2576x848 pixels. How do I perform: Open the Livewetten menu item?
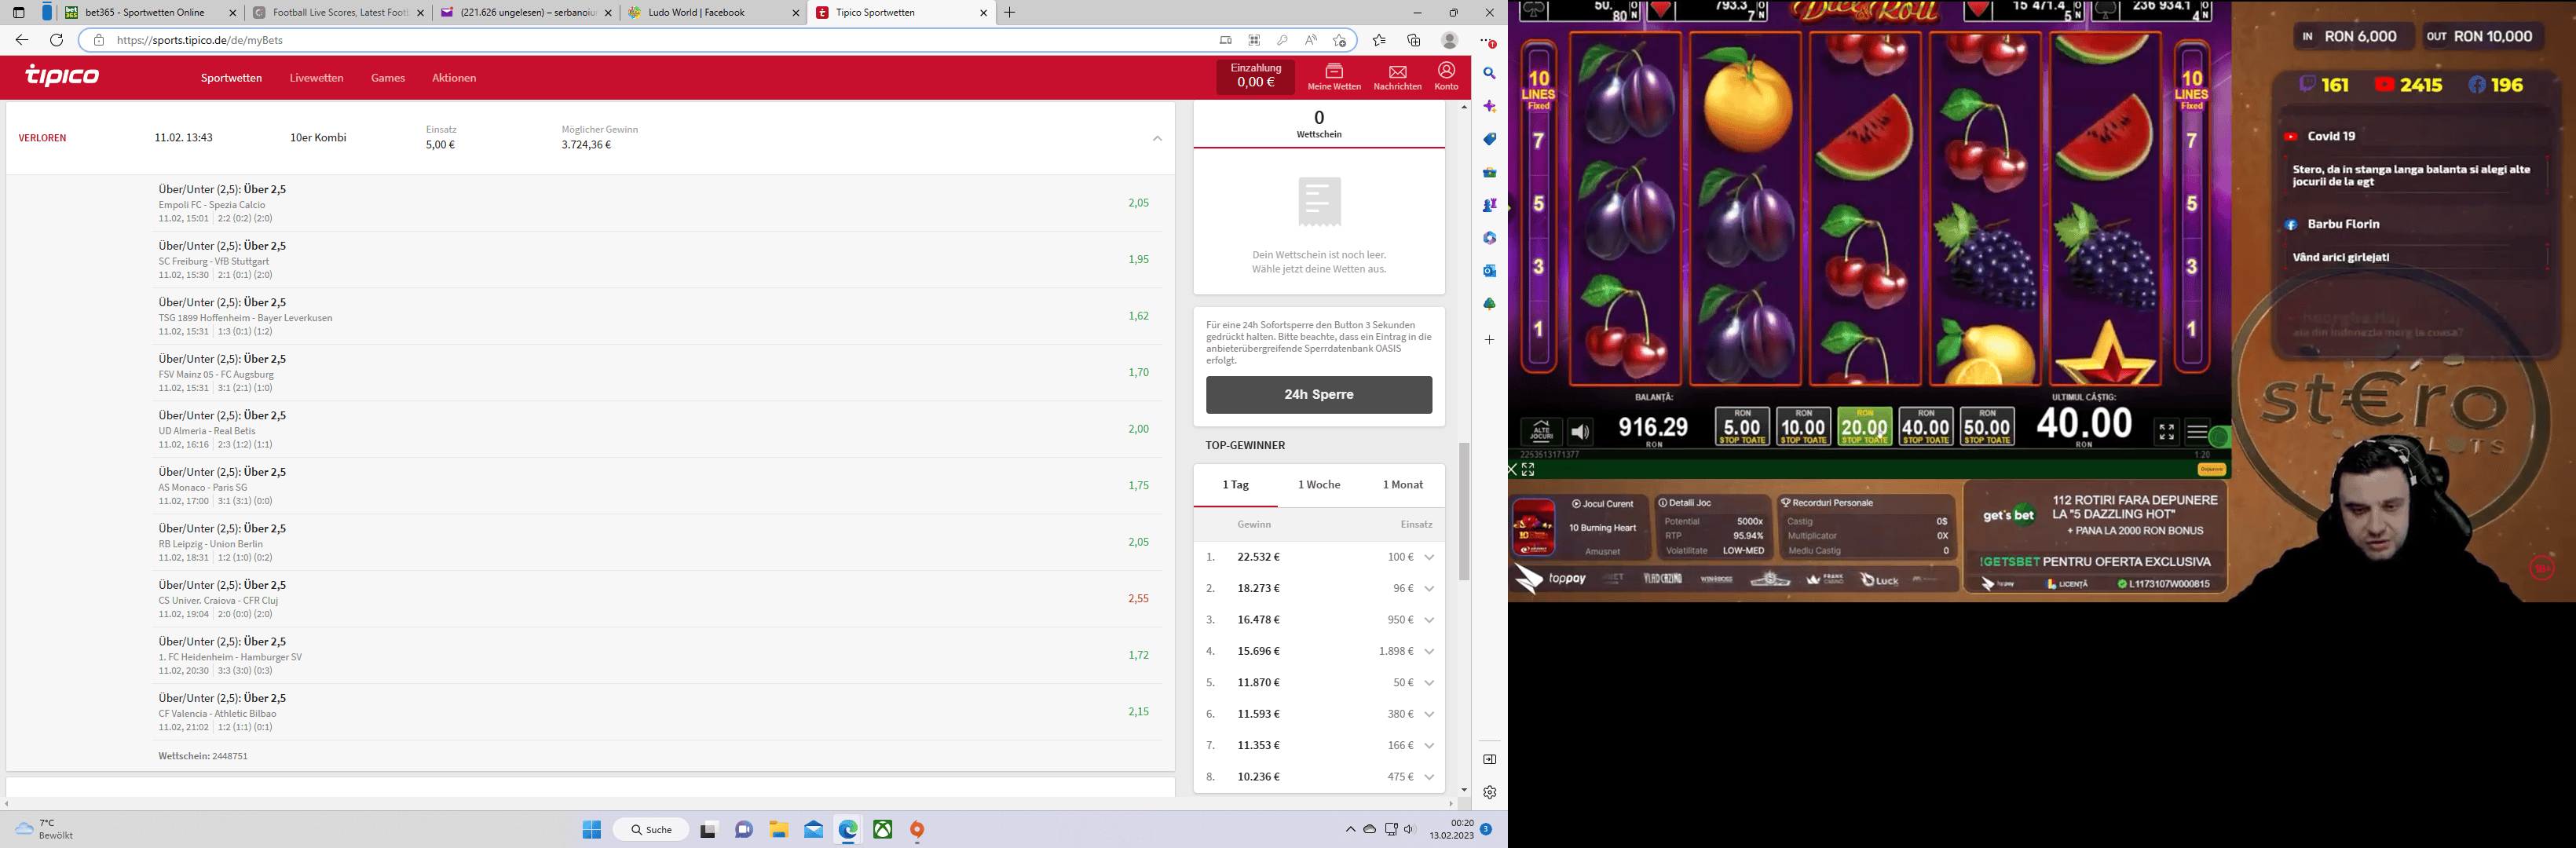tap(316, 78)
